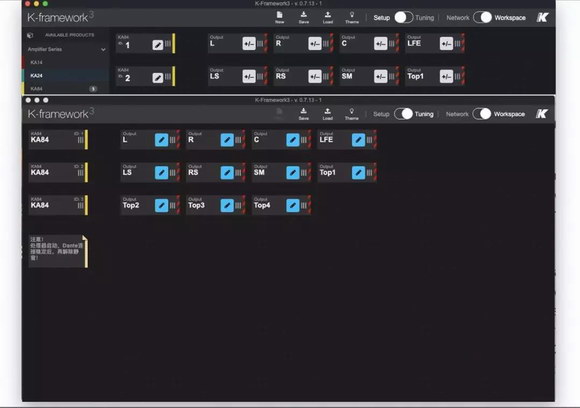This screenshot has width=580, height=408.
Task: Click the yellow sticky note with Chinese text
Action: click(58, 251)
